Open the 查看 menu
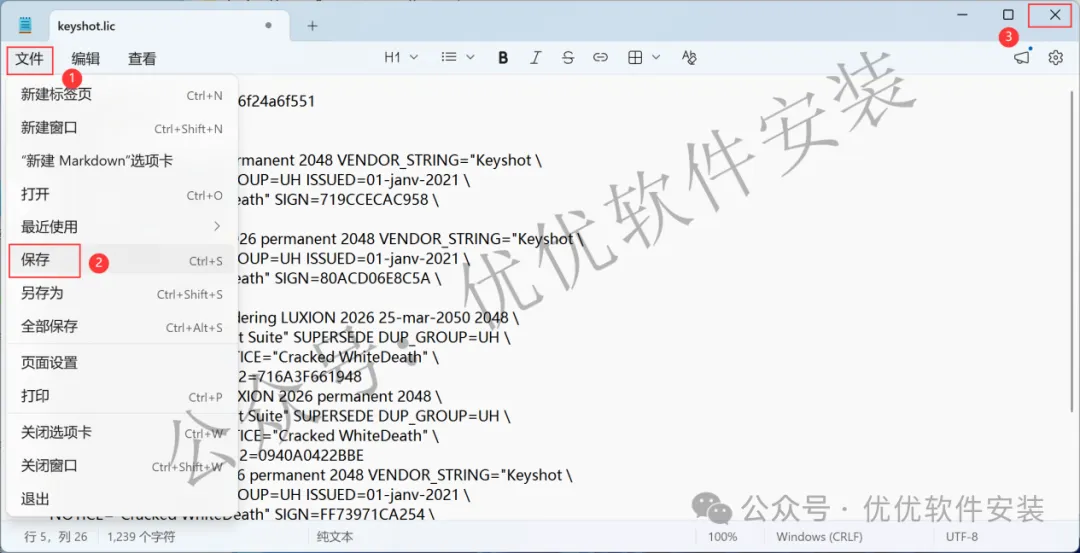The height and width of the screenshot is (553, 1080). pyautogui.click(x=142, y=59)
